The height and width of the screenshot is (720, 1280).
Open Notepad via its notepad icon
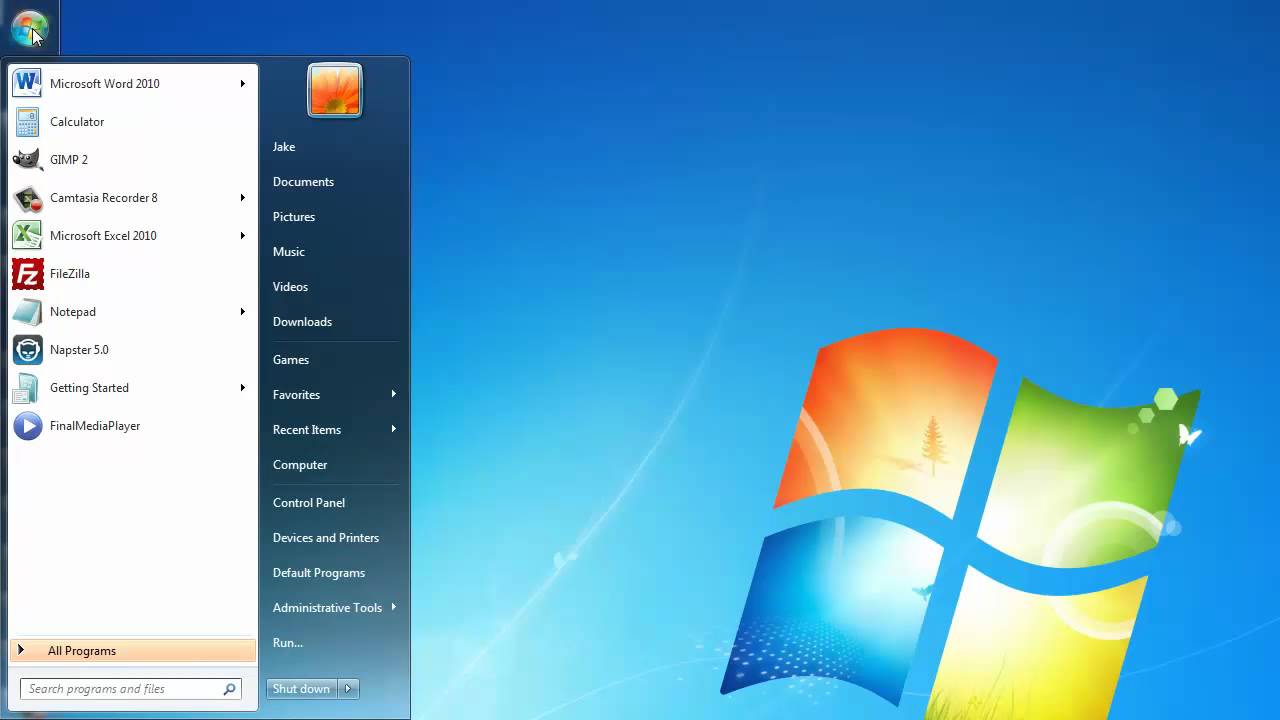click(27, 311)
